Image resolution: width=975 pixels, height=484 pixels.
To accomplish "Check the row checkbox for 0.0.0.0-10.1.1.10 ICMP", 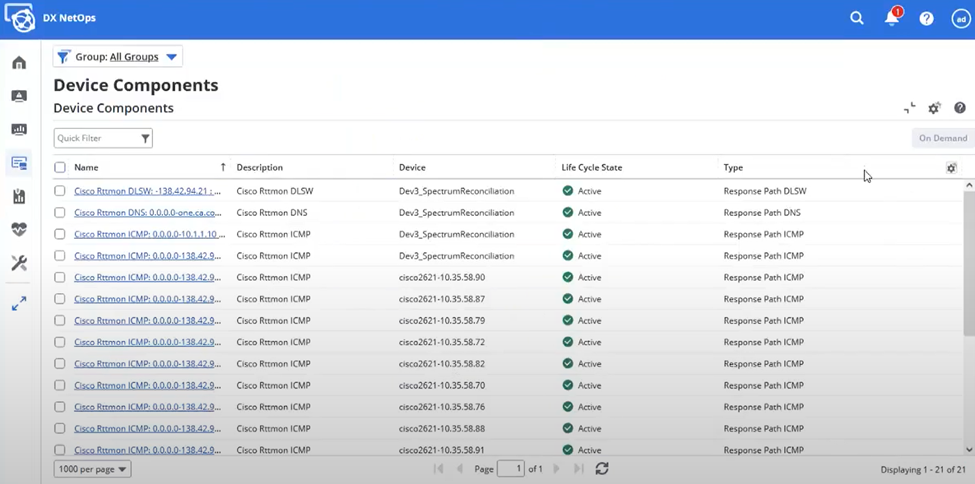I will pyautogui.click(x=60, y=234).
